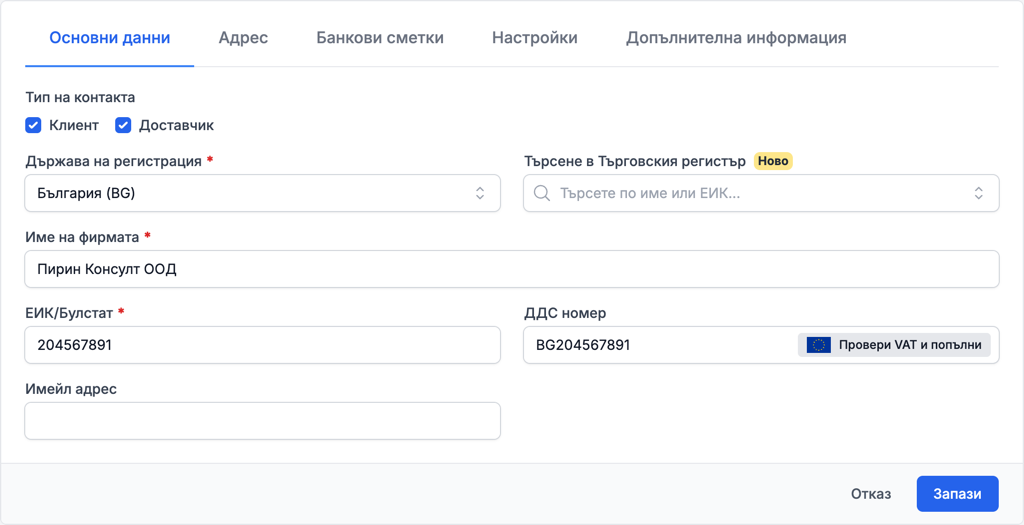
Task: Click the Имейл адрес field
Action: (x=263, y=421)
